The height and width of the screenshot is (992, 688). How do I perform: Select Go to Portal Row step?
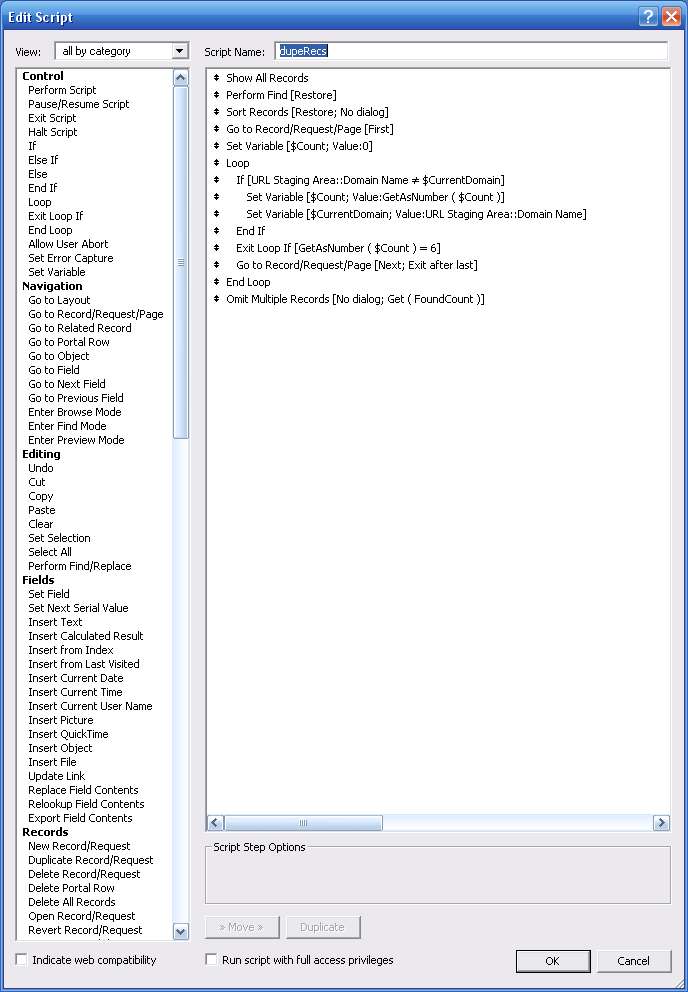(x=69, y=342)
